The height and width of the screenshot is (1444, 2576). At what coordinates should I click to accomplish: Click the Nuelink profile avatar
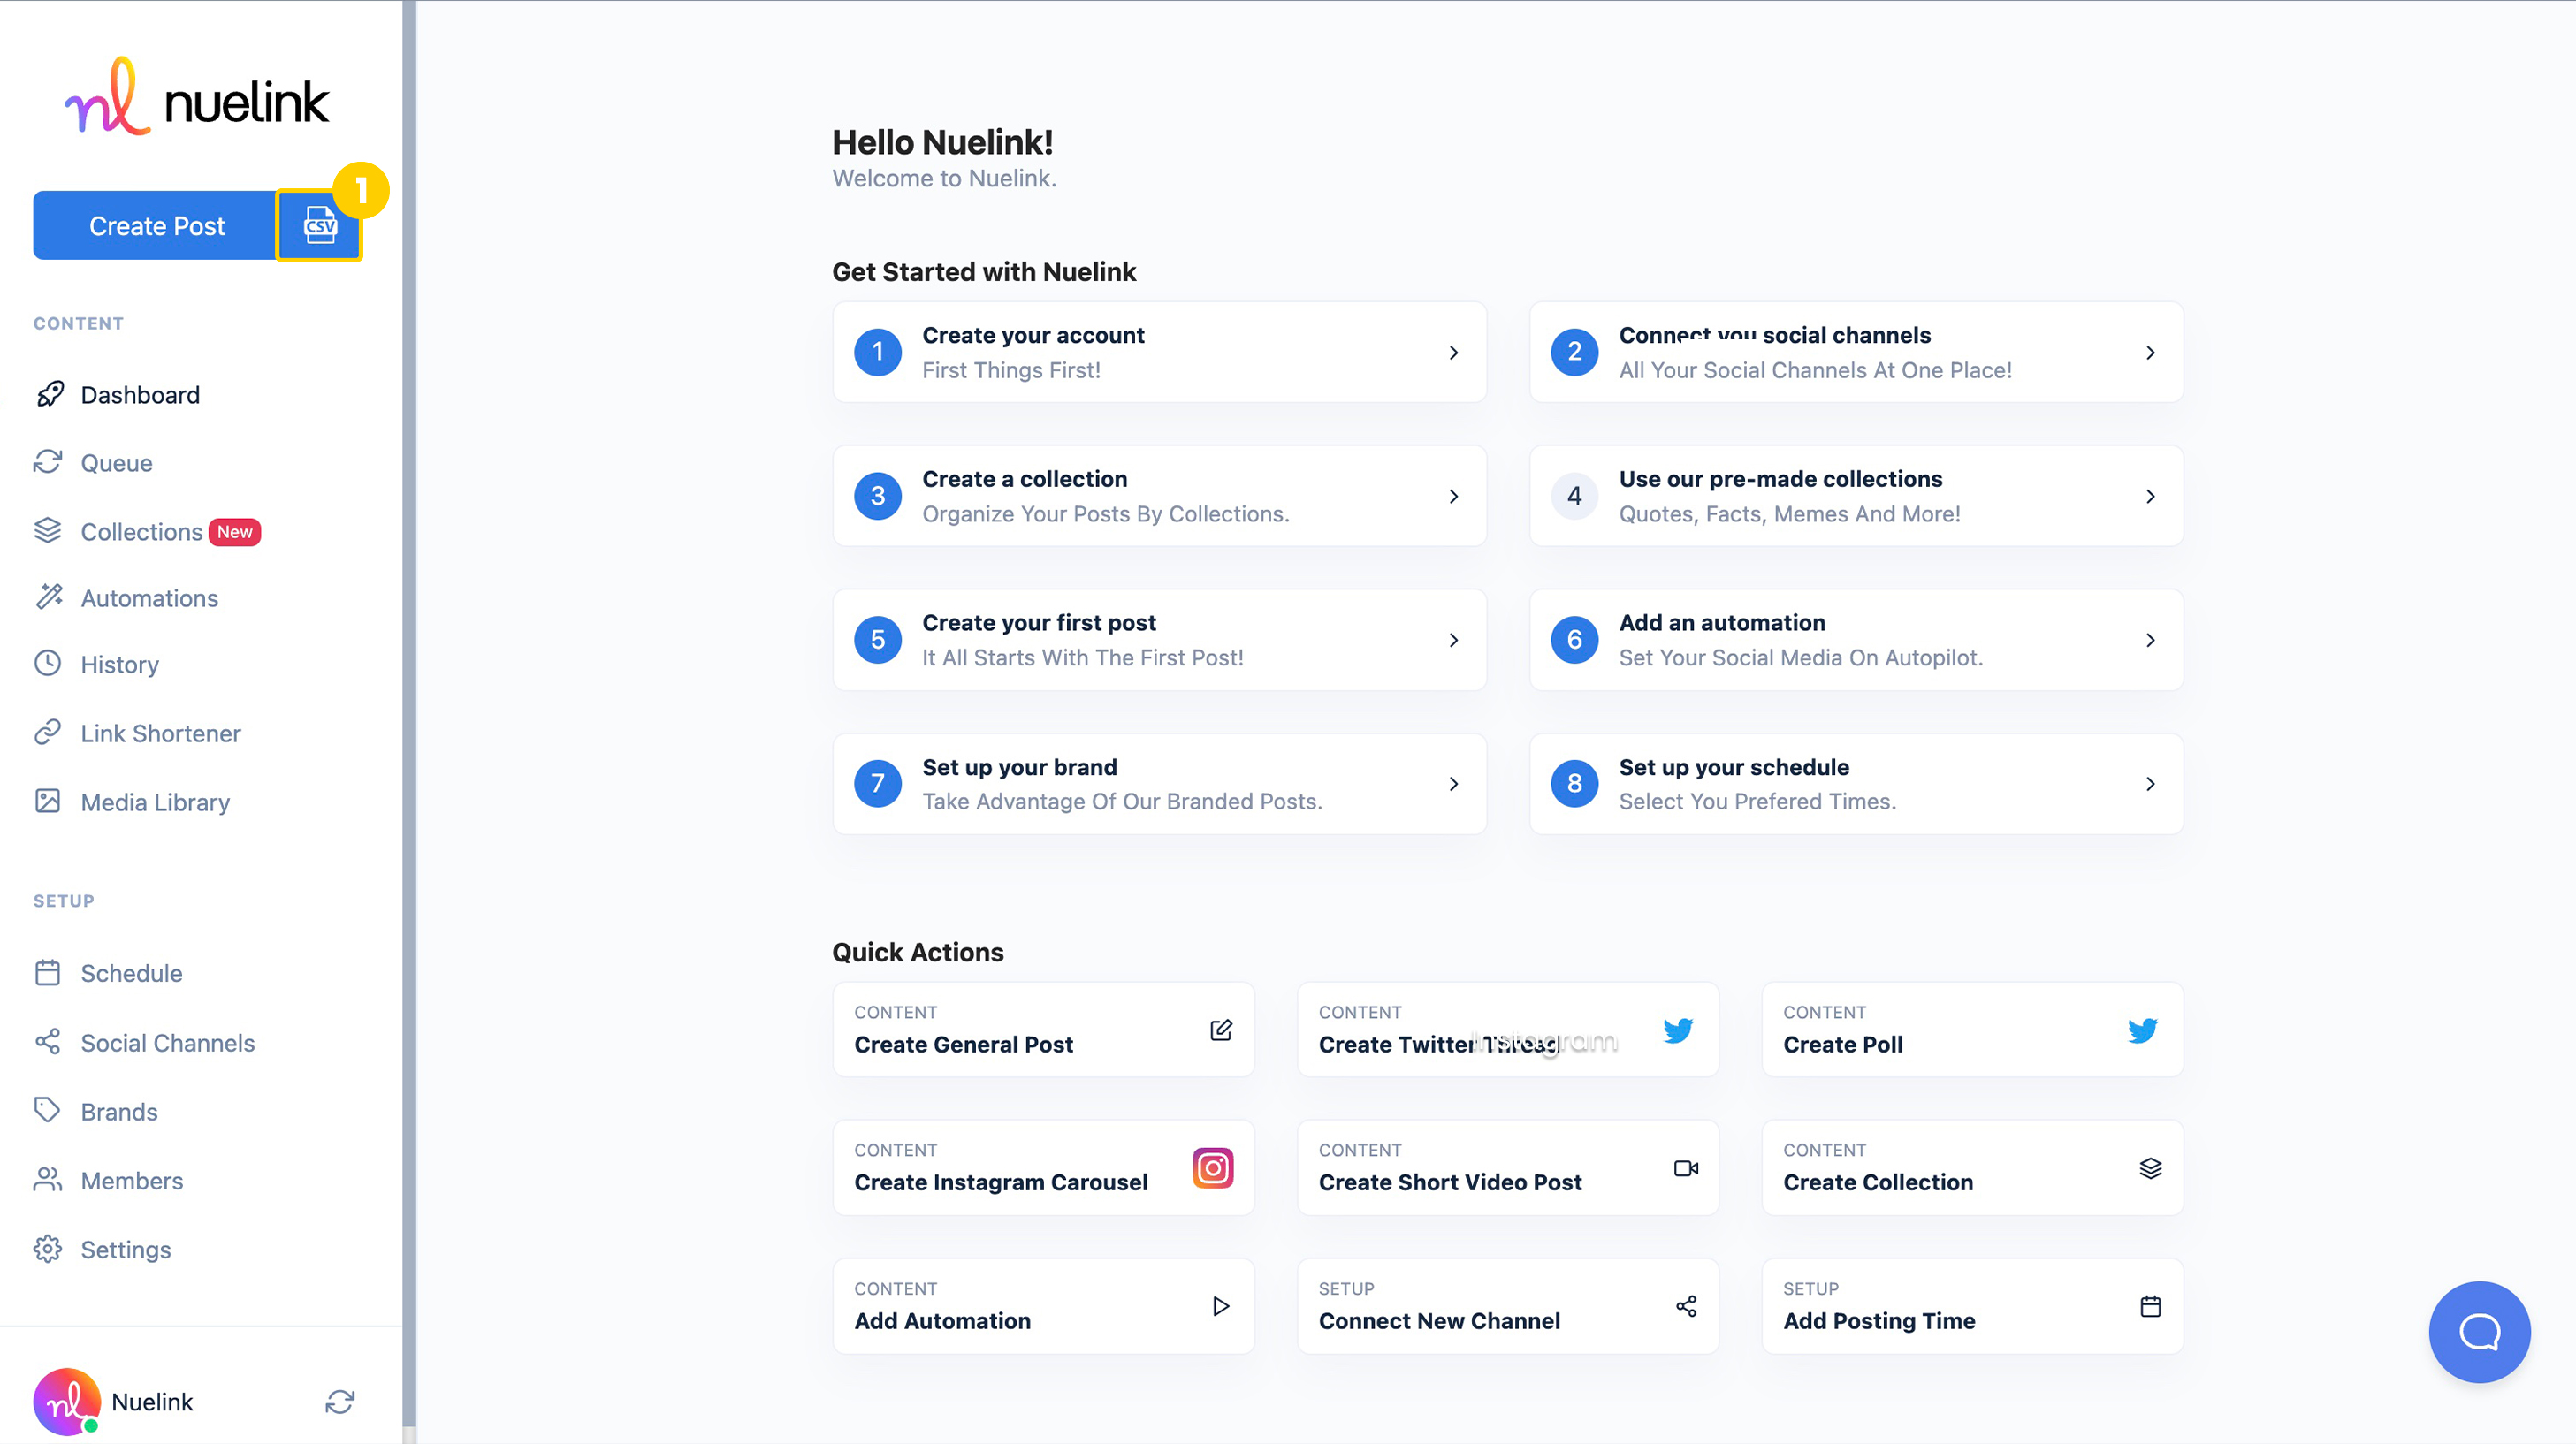[66, 1401]
